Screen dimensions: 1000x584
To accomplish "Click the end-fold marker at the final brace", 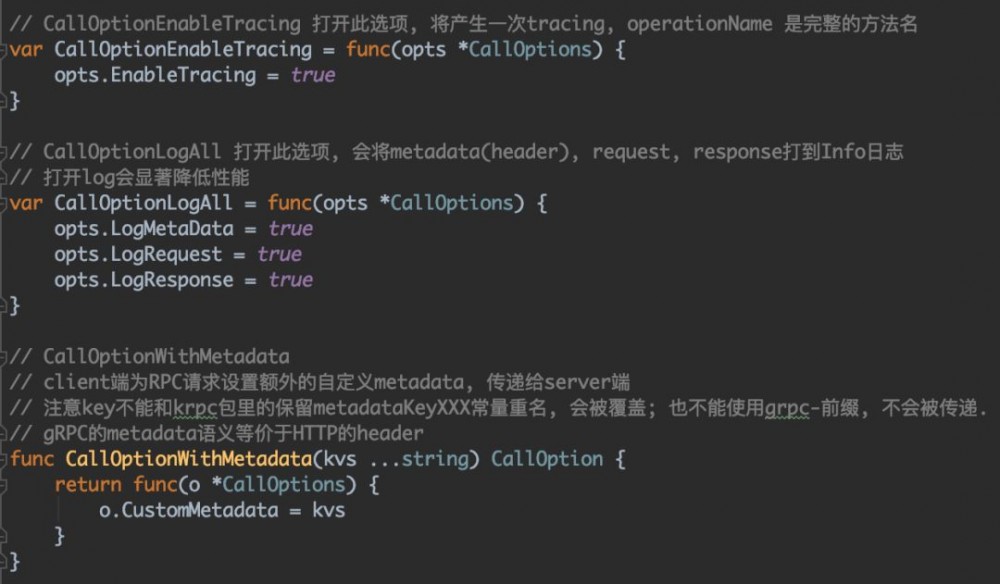I will pos(5,562).
